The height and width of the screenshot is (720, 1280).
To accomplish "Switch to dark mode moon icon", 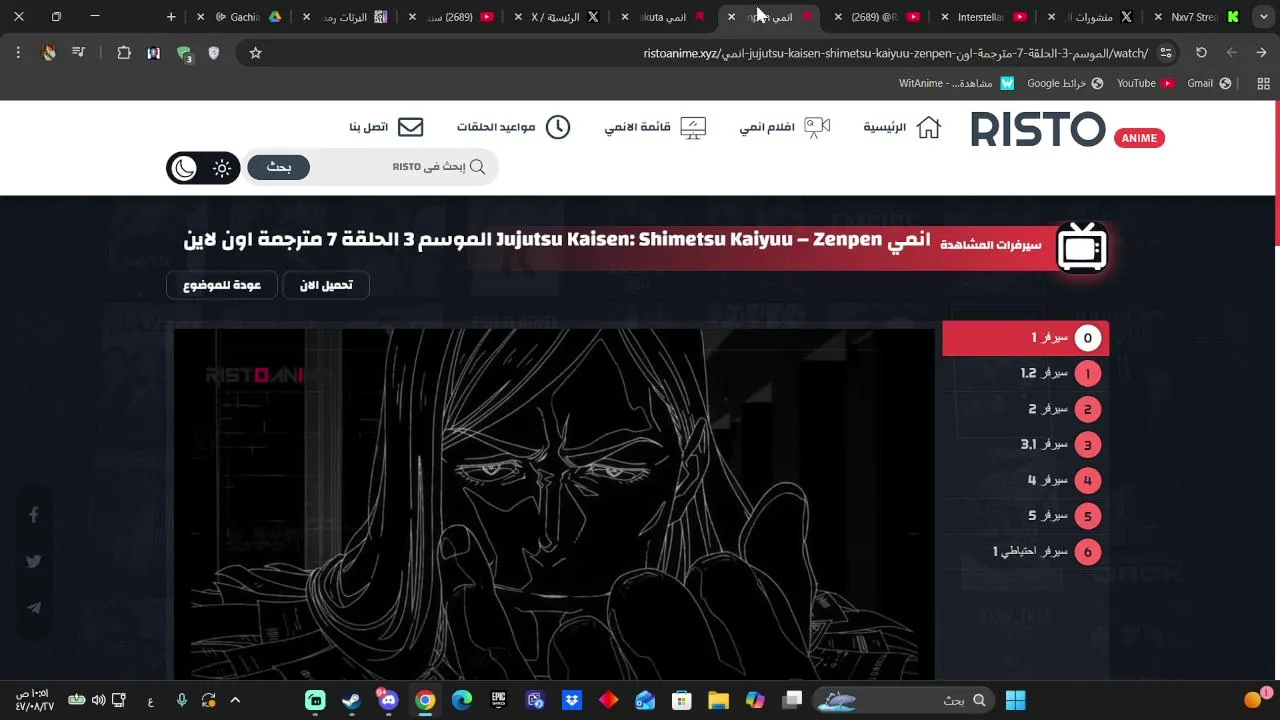I will click(x=185, y=168).
